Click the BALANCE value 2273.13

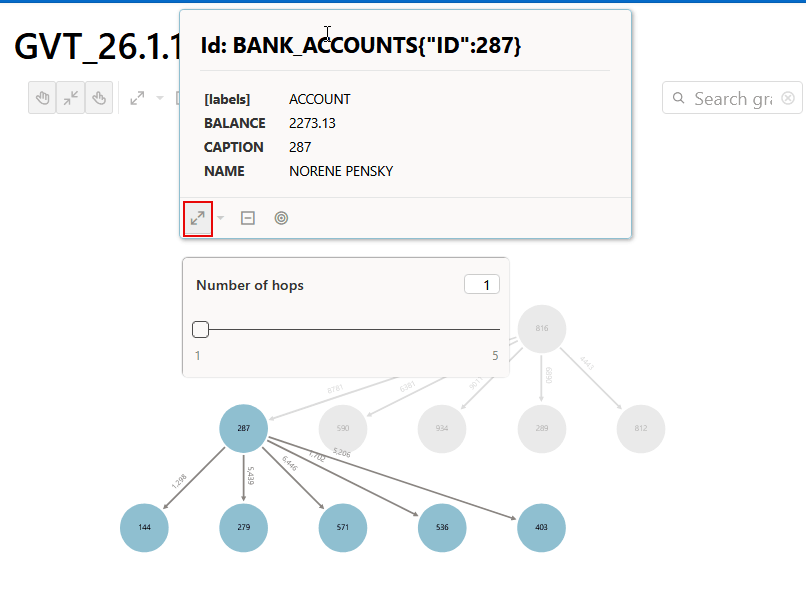tap(312, 123)
